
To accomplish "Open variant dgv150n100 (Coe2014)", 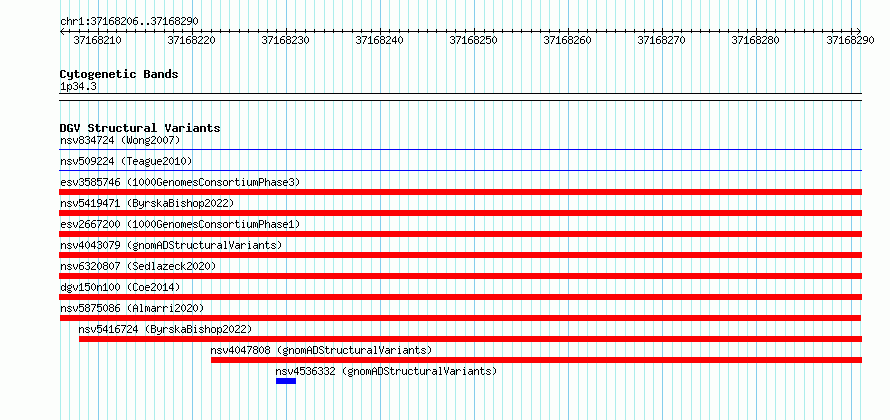I will click(120, 287).
